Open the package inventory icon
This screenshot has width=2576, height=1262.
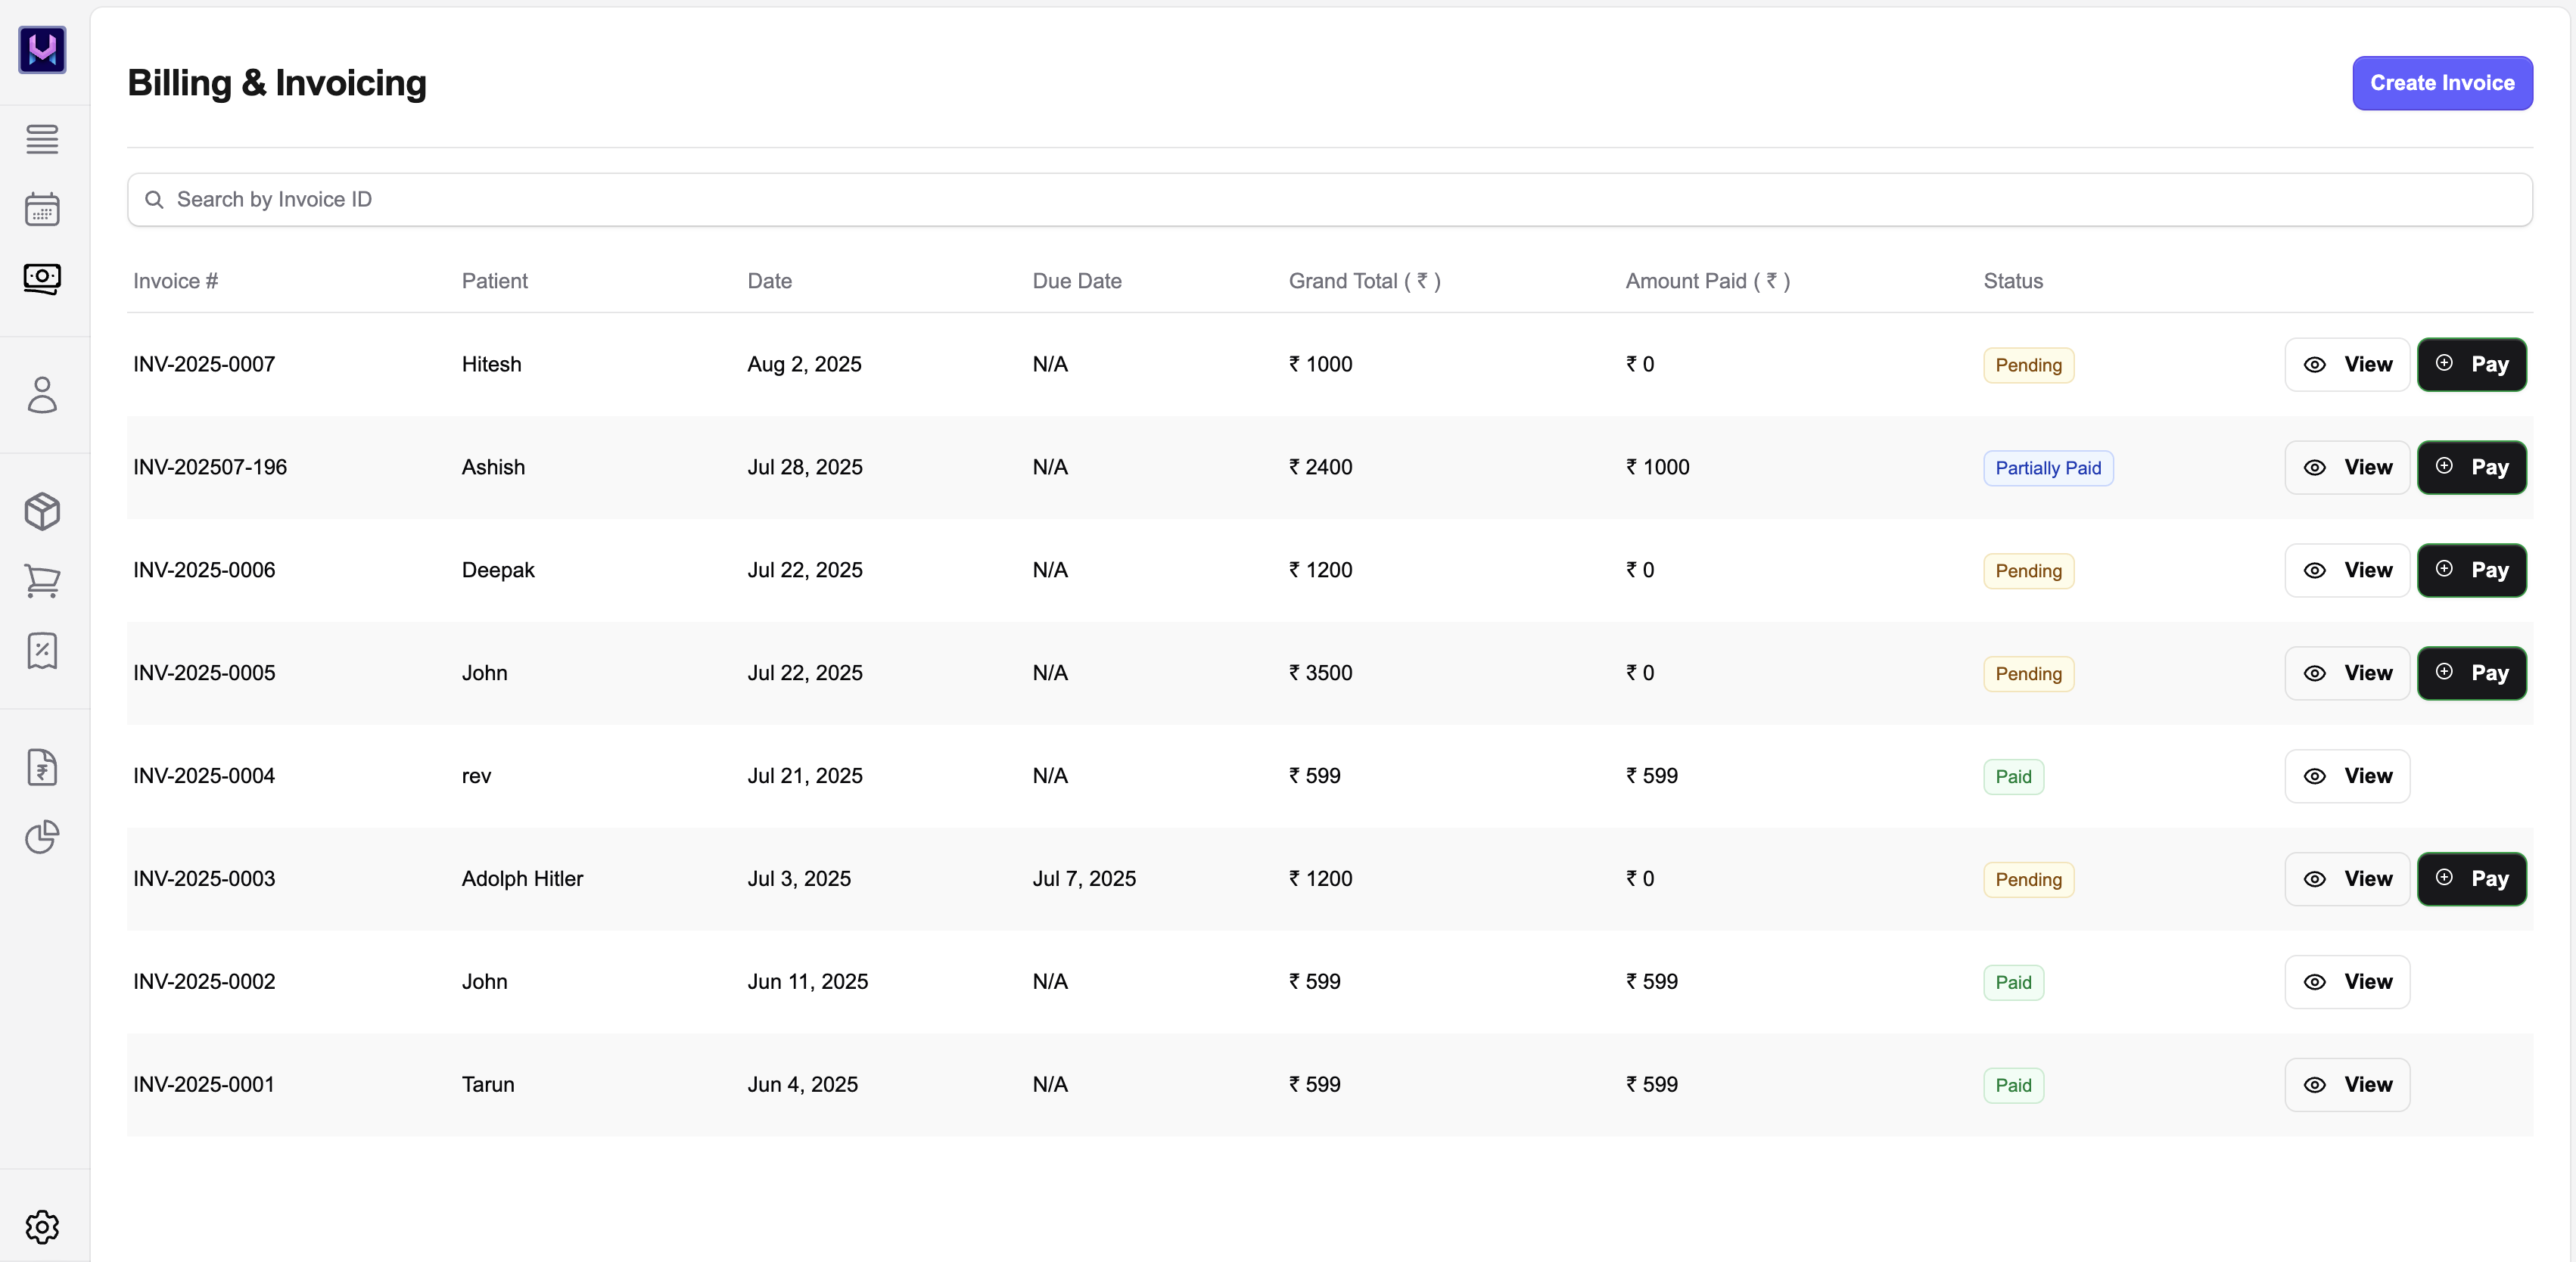[x=41, y=511]
